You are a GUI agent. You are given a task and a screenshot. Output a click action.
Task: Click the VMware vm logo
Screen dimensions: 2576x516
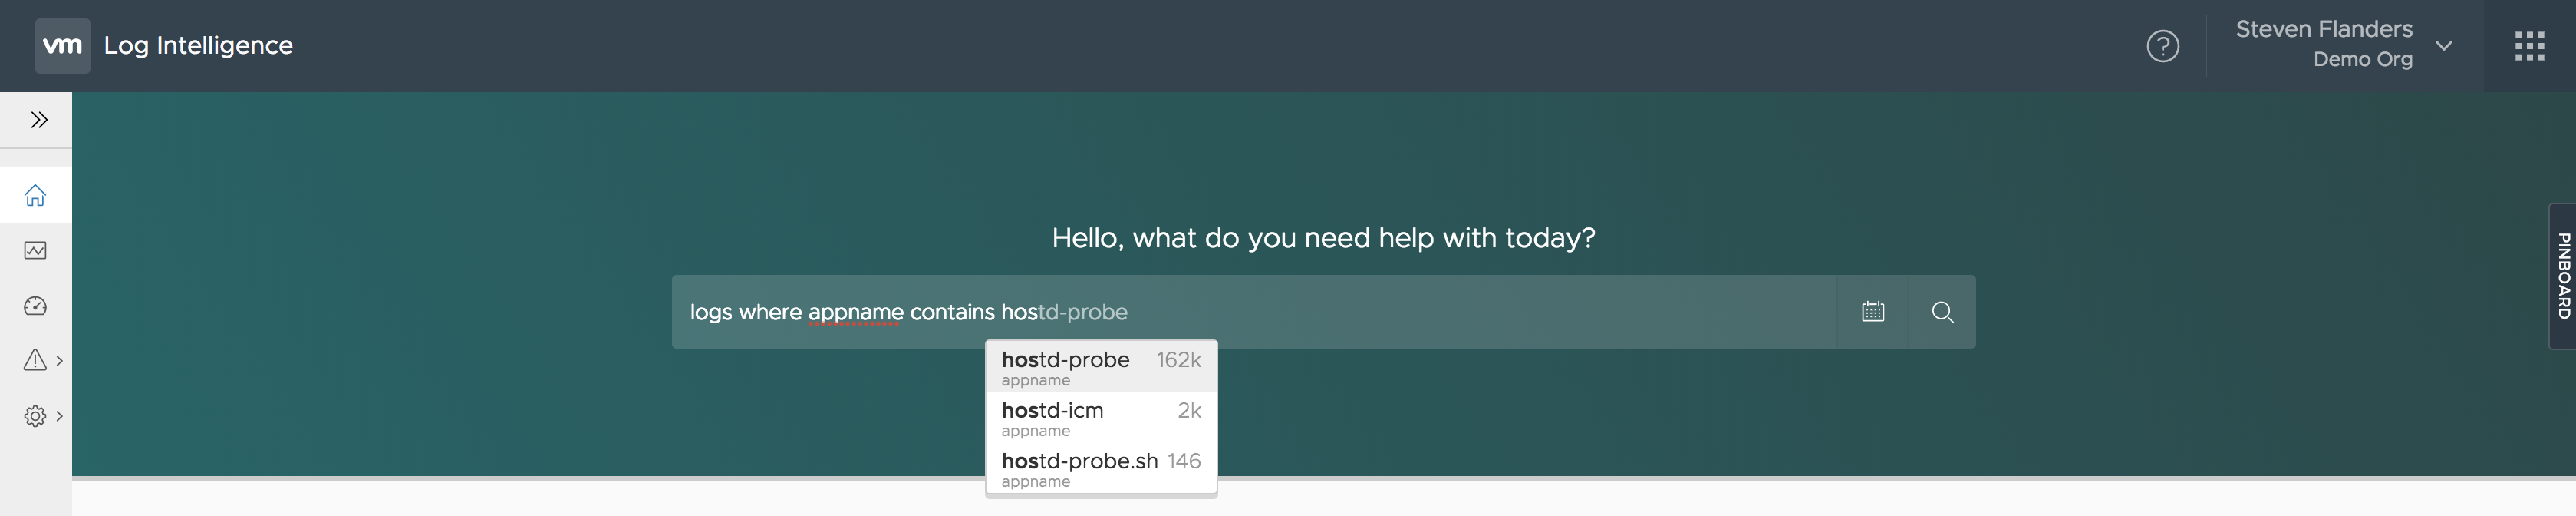(x=62, y=46)
